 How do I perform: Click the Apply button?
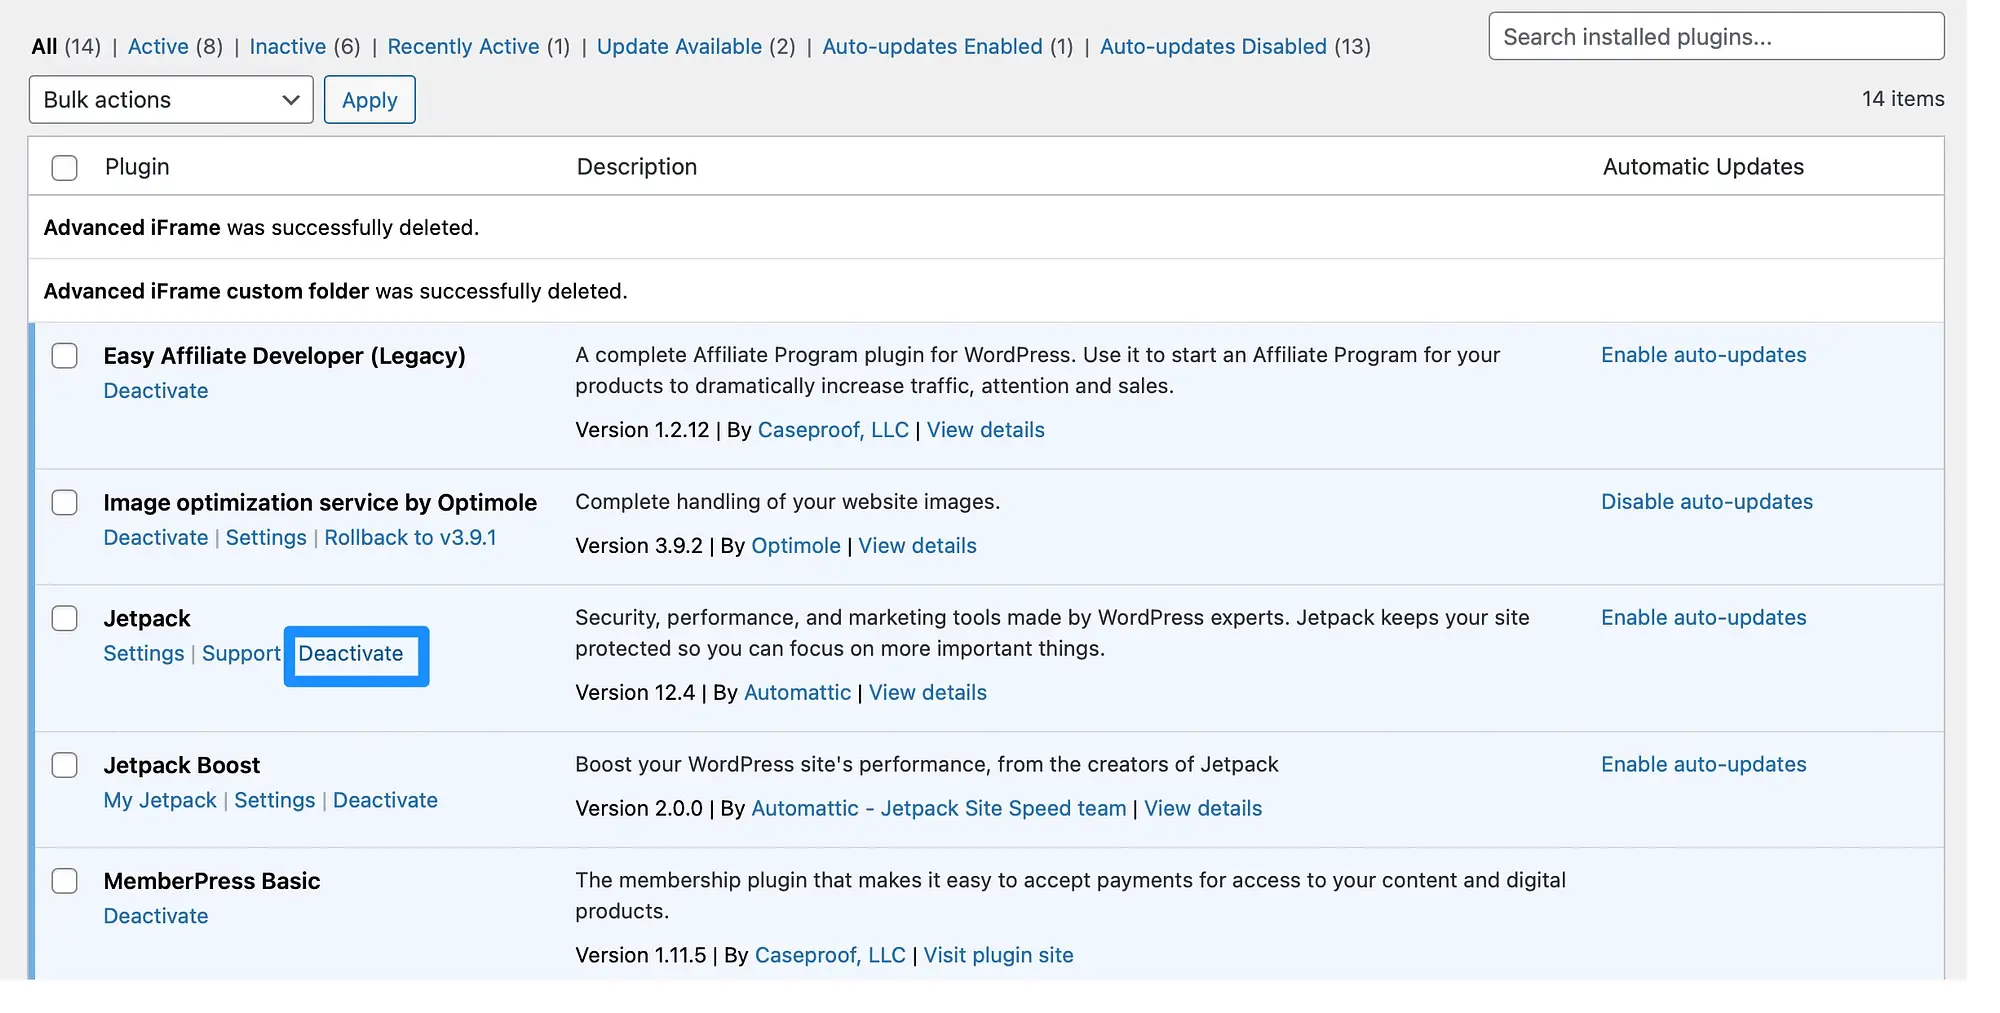(370, 100)
